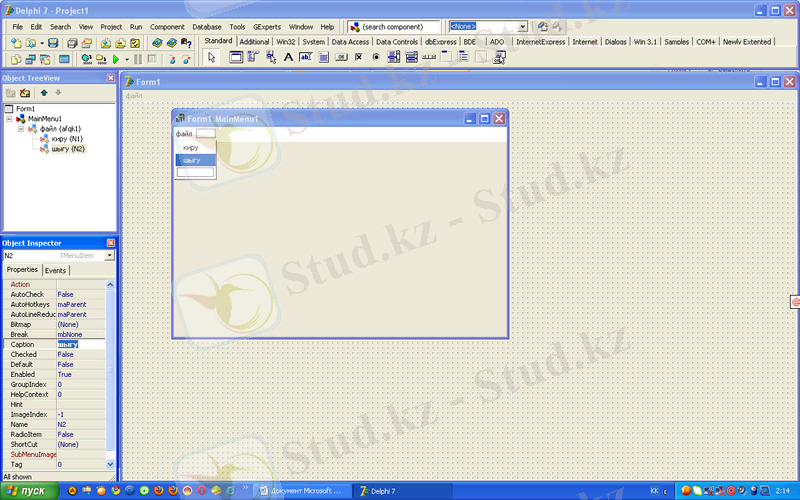Click the файл menu in menu designer
This screenshot has width=800, height=500.
tap(184, 134)
